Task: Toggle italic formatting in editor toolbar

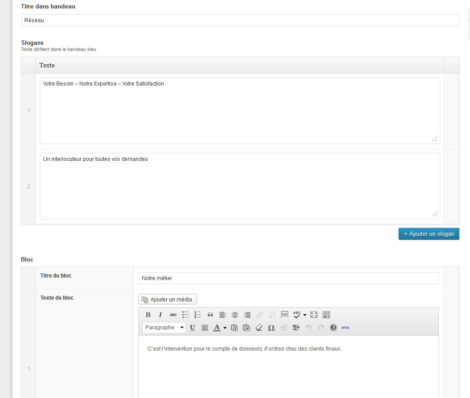Action: tap(160, 315)
